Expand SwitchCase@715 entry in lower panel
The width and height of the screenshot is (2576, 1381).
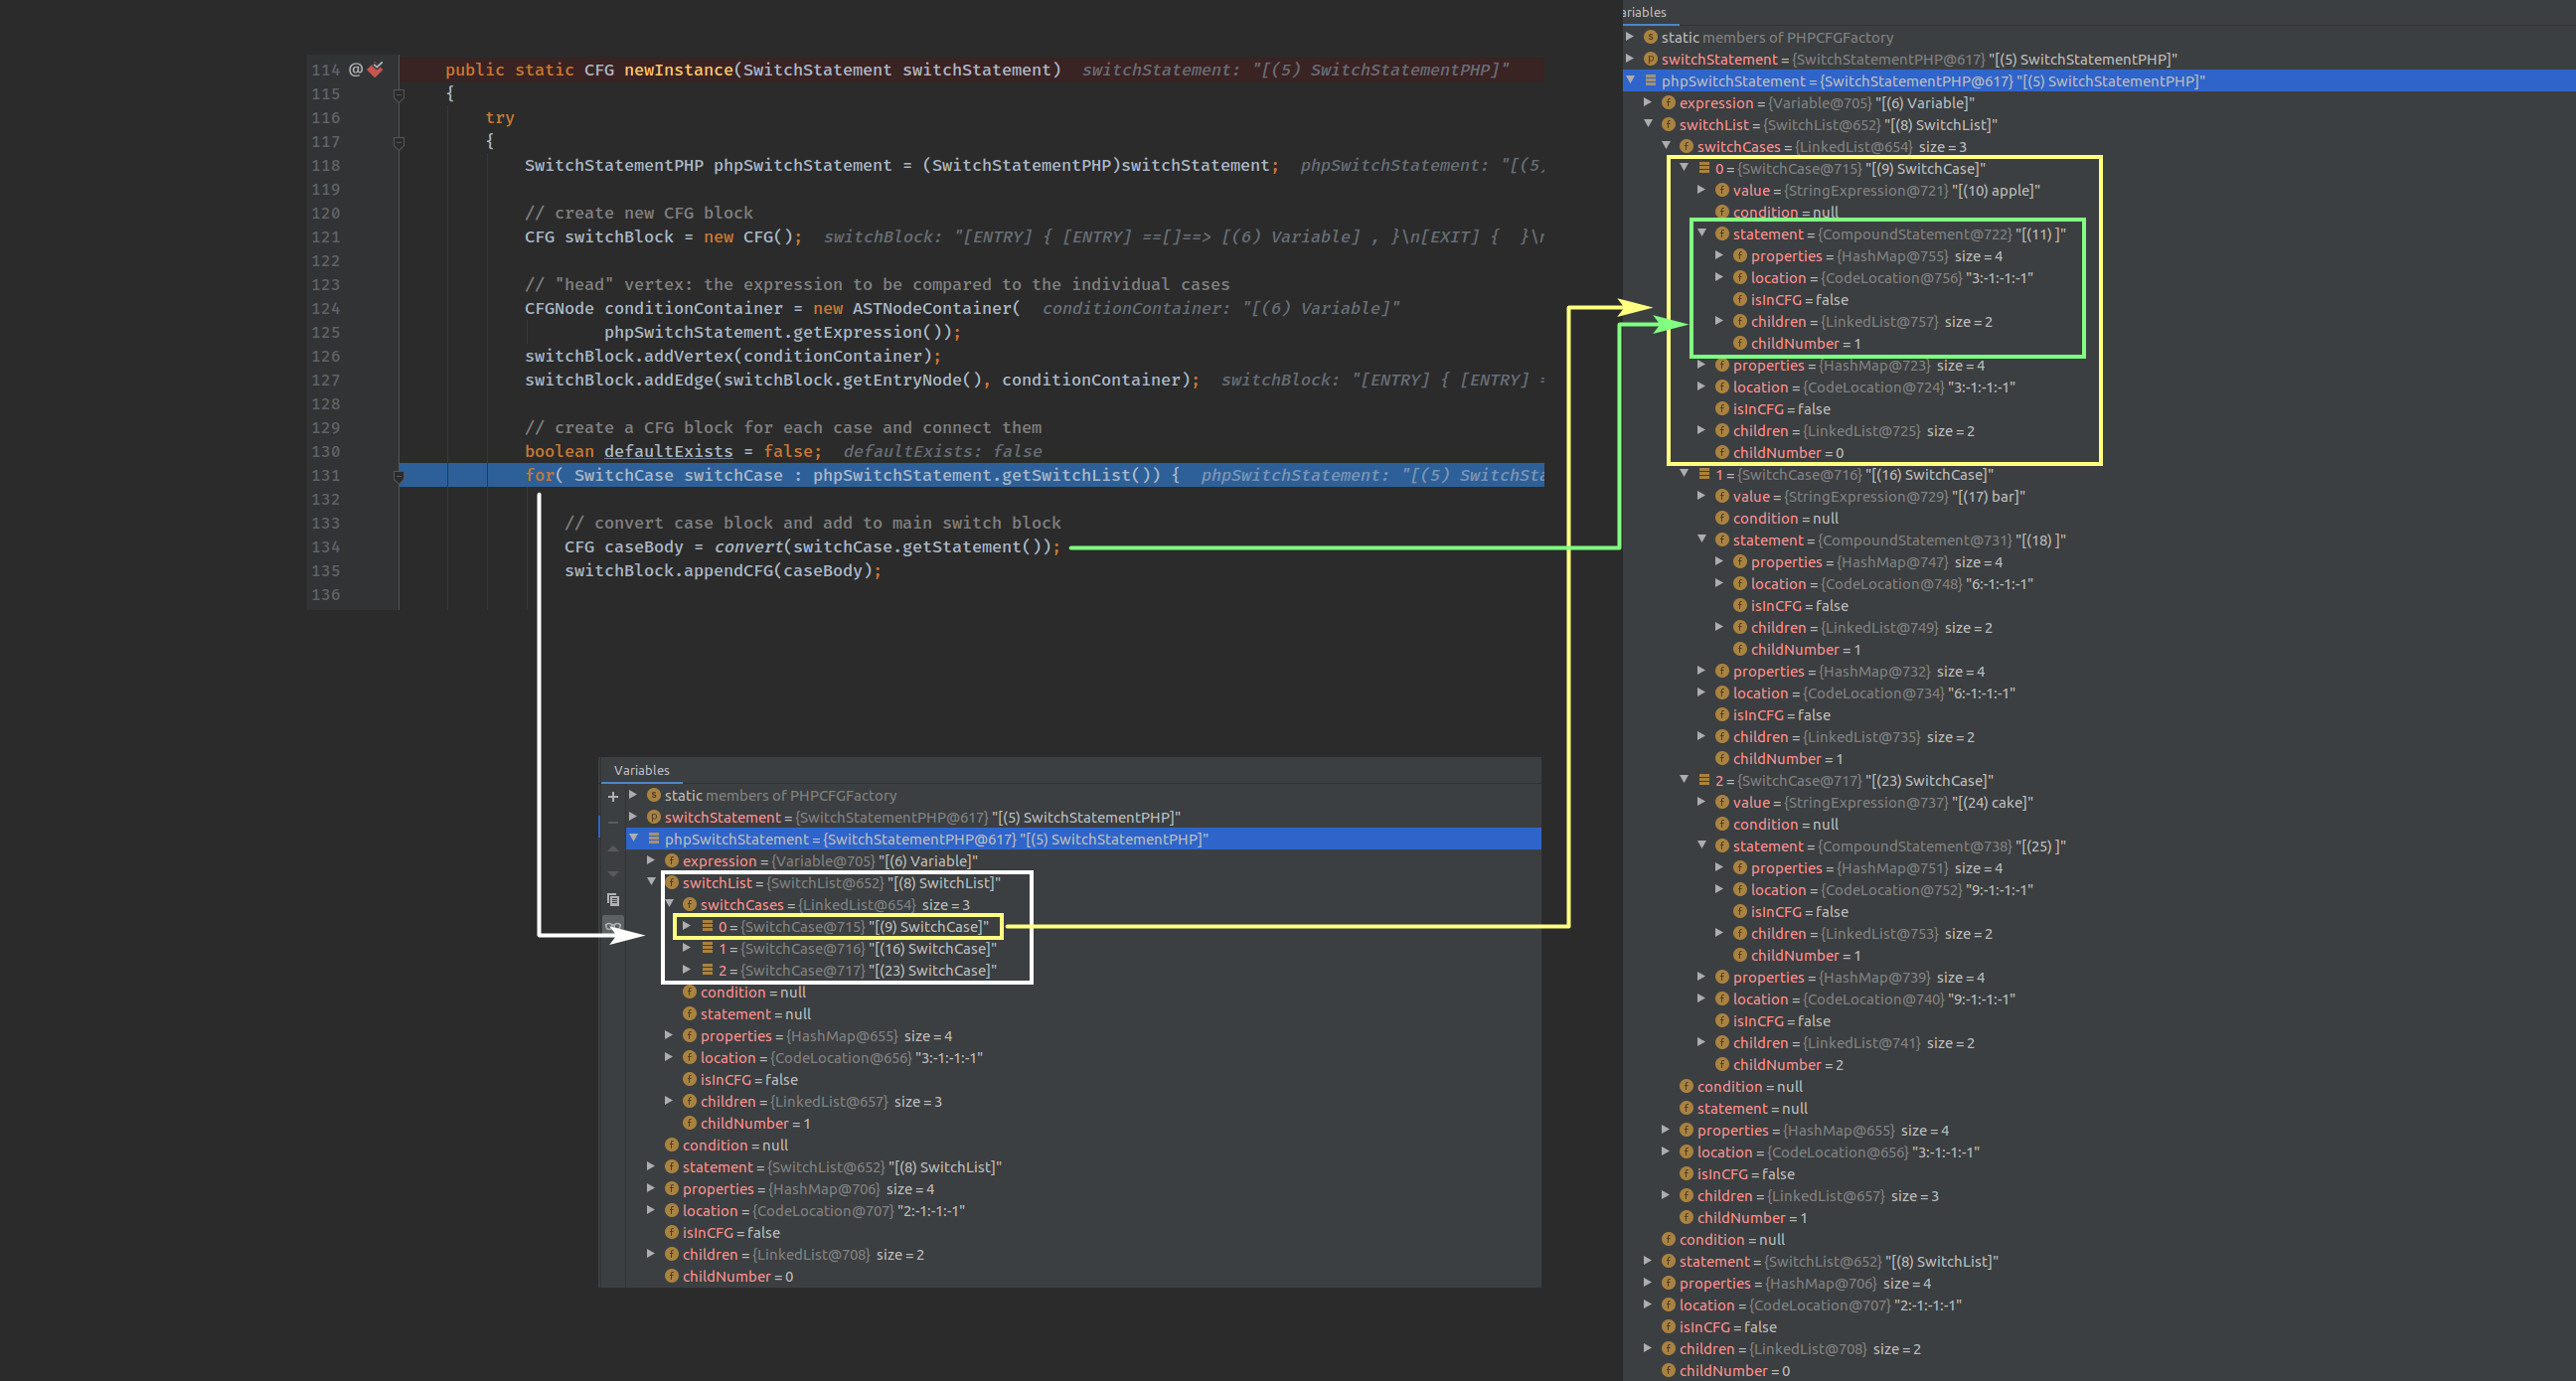point(687,926)
